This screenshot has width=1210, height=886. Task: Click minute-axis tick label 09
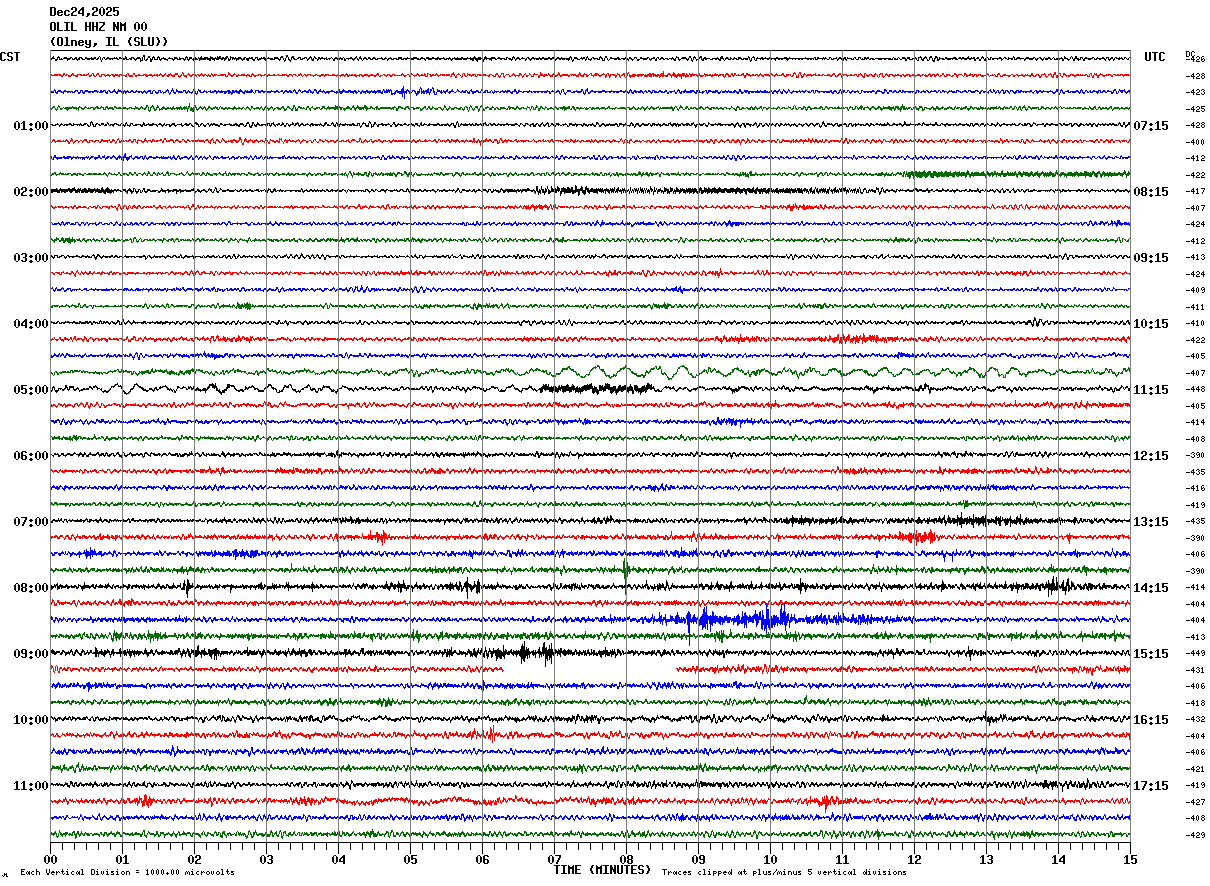tap(698, 859)
